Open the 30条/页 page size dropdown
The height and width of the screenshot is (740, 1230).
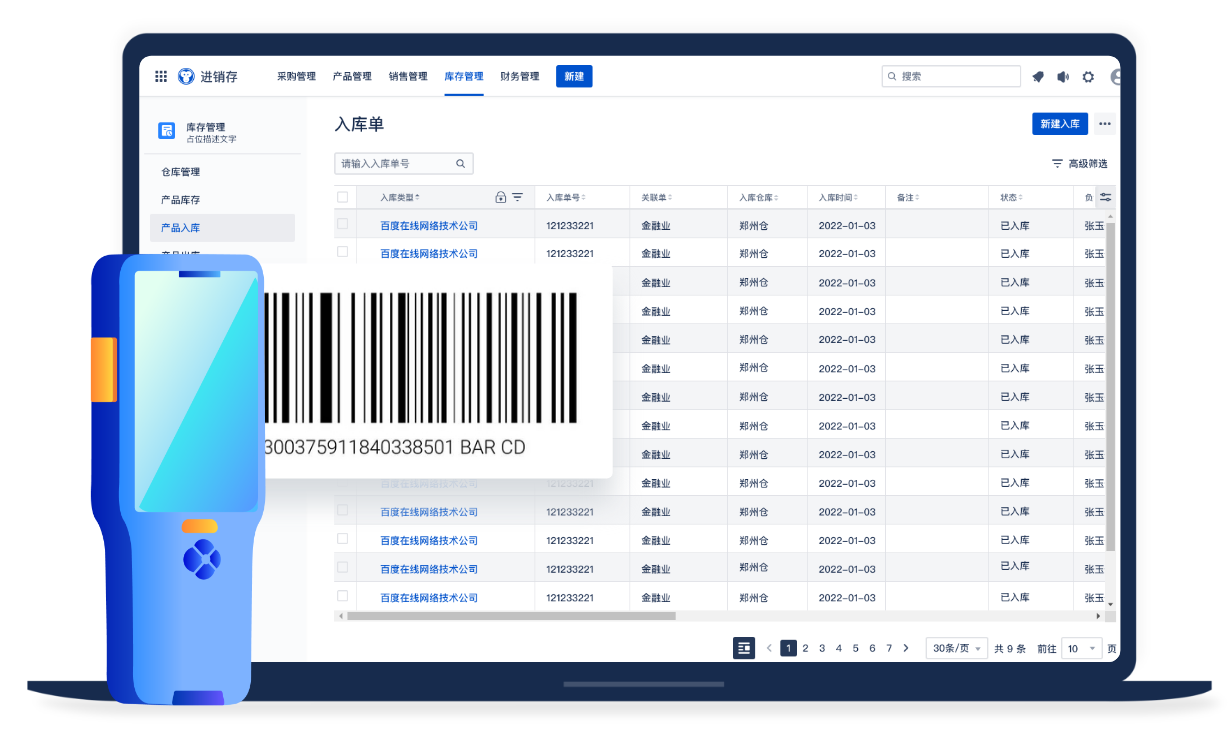(956, 648)
